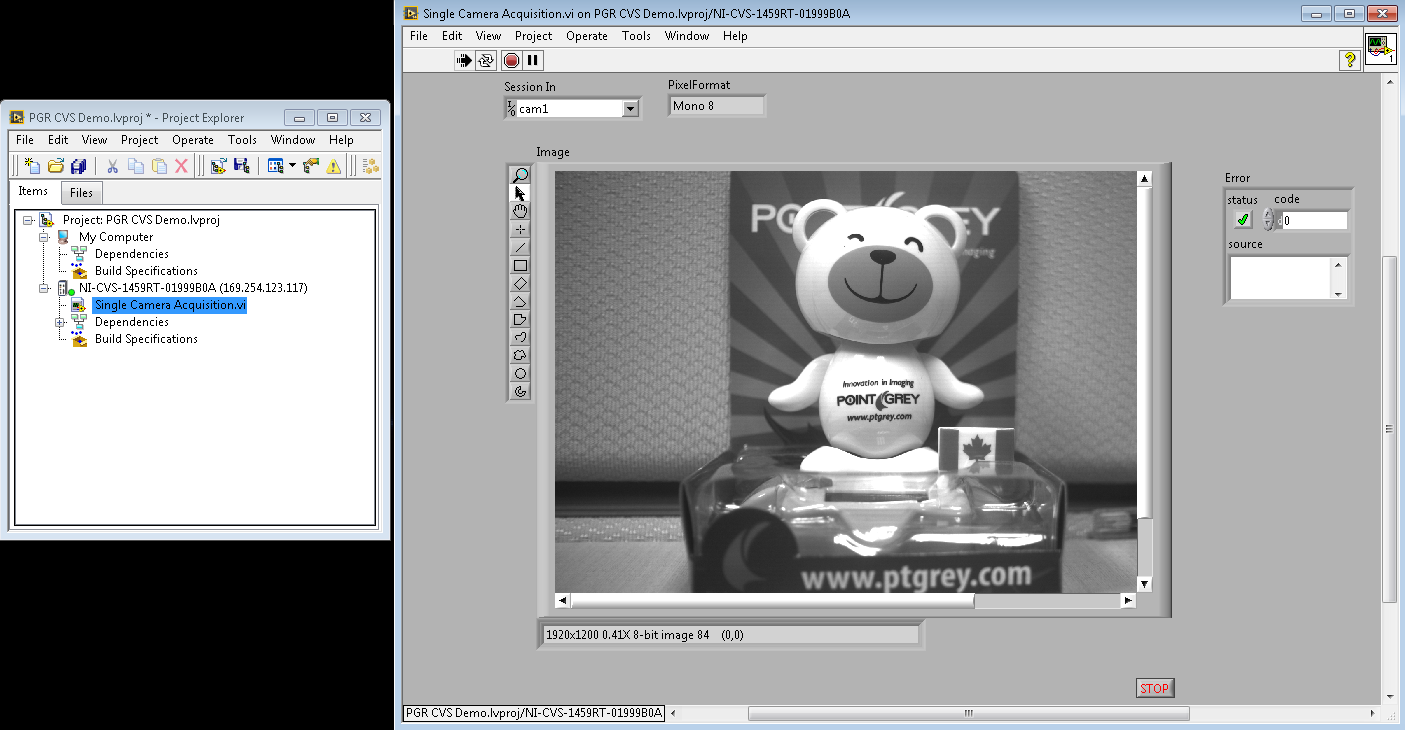Click the Filter project view icon
Image resolution: width=1405 pixels, height=730 pixels.
[276, 166]
